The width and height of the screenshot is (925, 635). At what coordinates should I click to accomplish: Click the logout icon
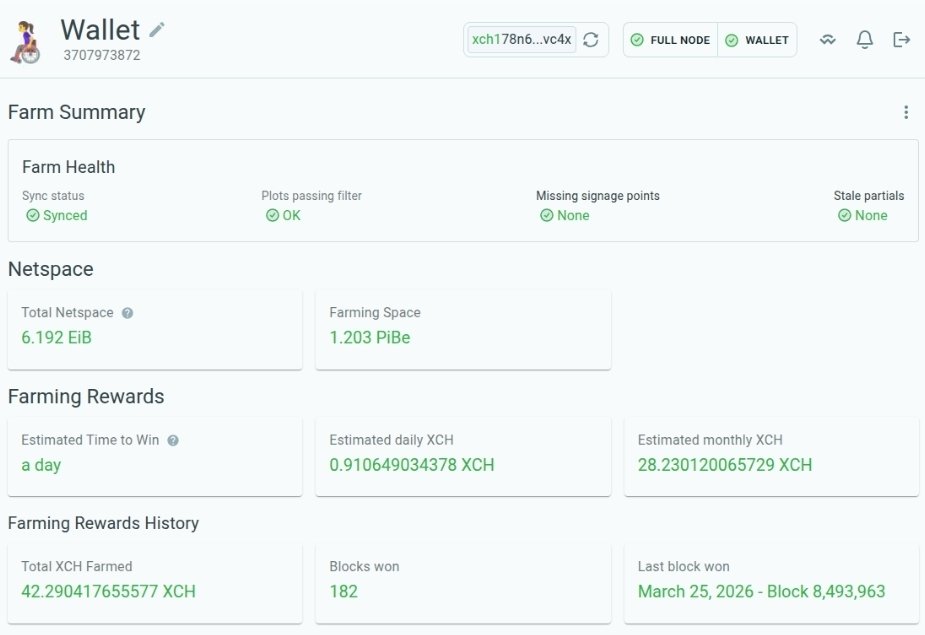point(901,40)
